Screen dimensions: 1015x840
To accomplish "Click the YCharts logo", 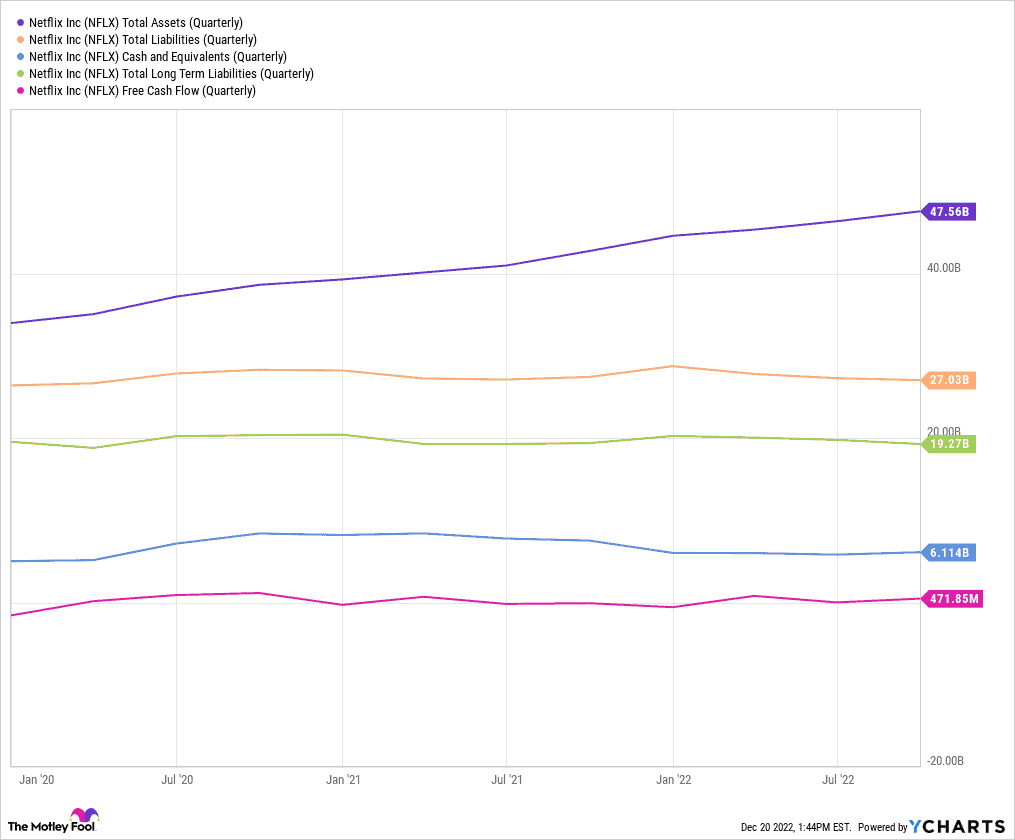I will tap(957, 826).
